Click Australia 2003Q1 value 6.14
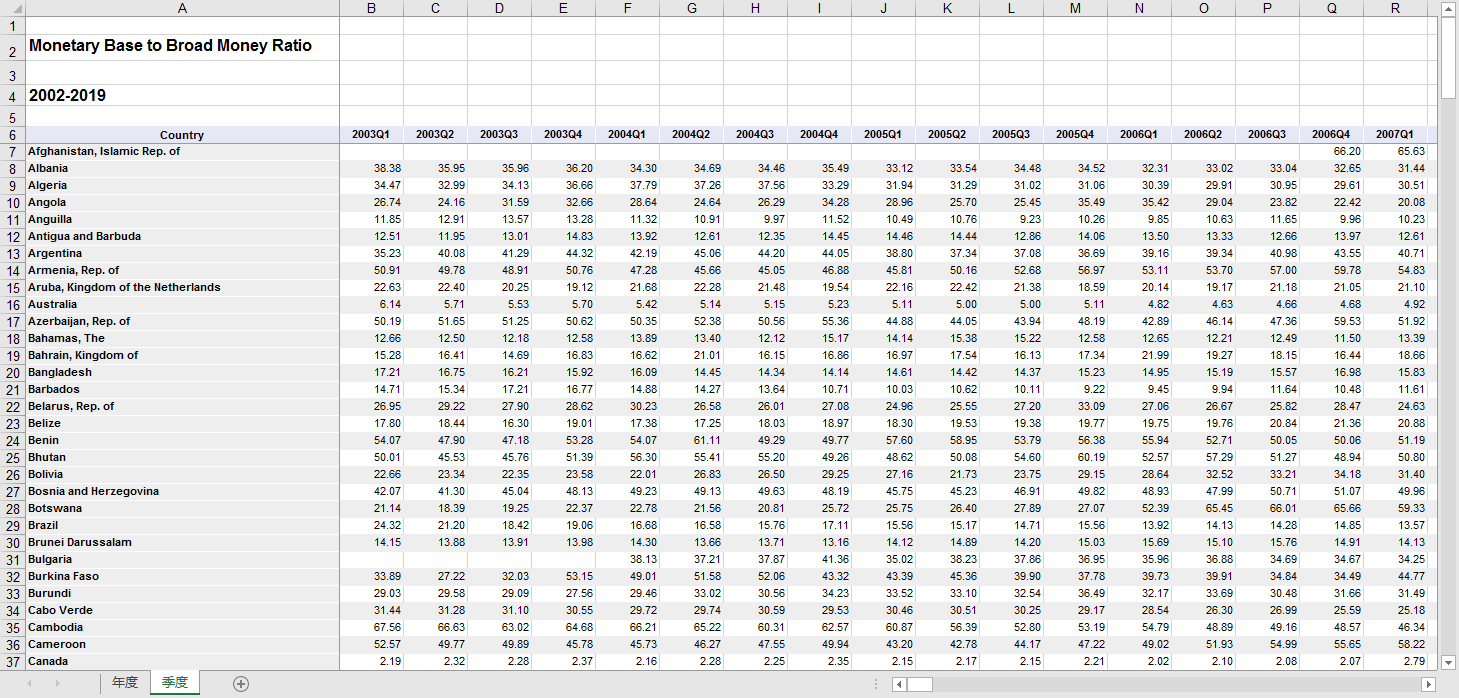Viewport: 1459px width, 698px height. coord(371,304)
